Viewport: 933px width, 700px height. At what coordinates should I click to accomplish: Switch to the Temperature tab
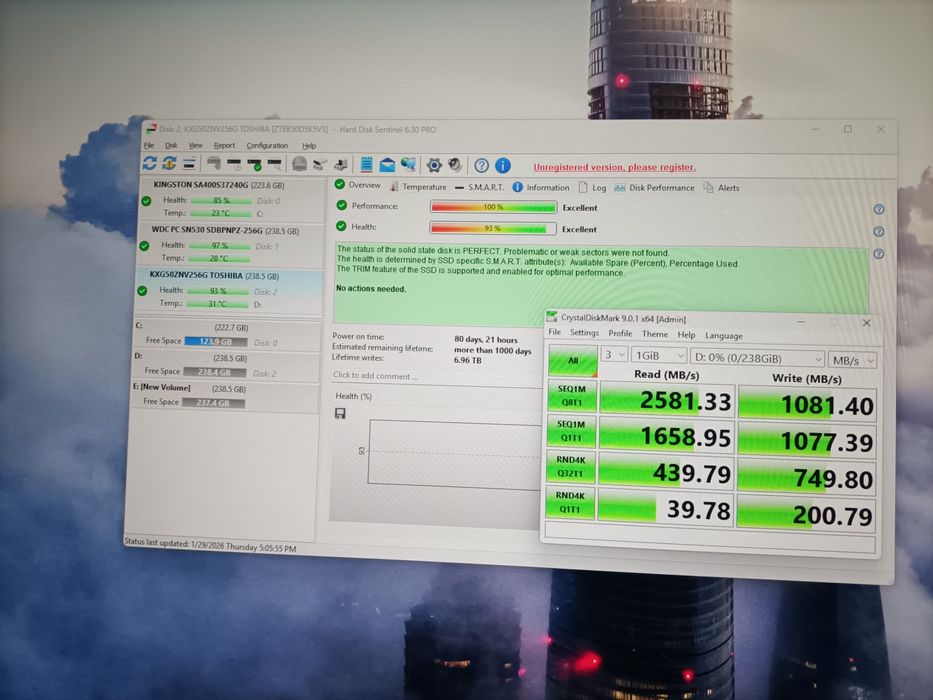click(418, 186)
